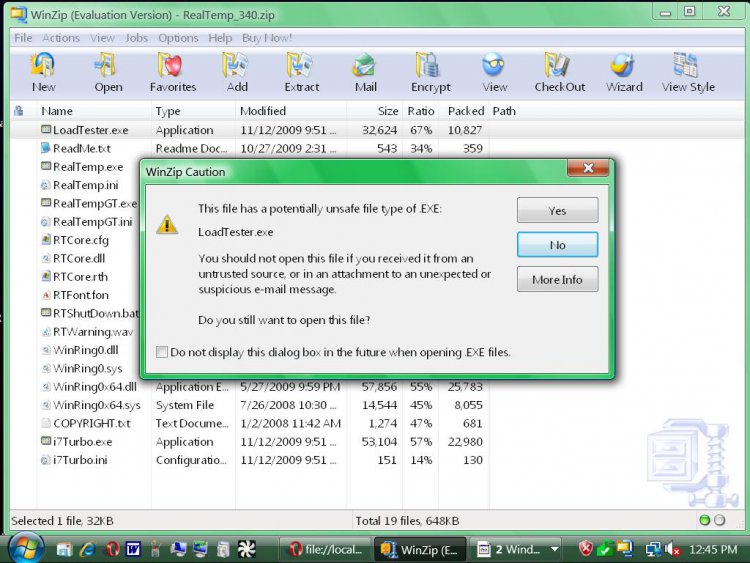
Task: Sort by the Size column header
Action: [x=375, y=111]
